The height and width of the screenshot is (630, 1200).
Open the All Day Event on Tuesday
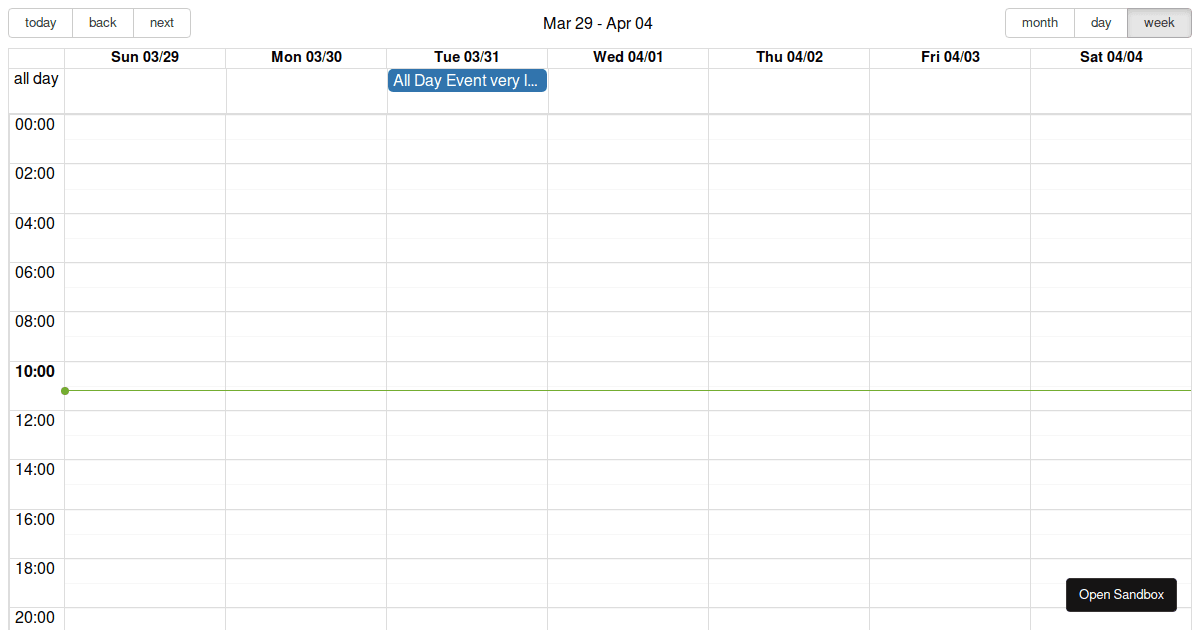coord(467,81)
